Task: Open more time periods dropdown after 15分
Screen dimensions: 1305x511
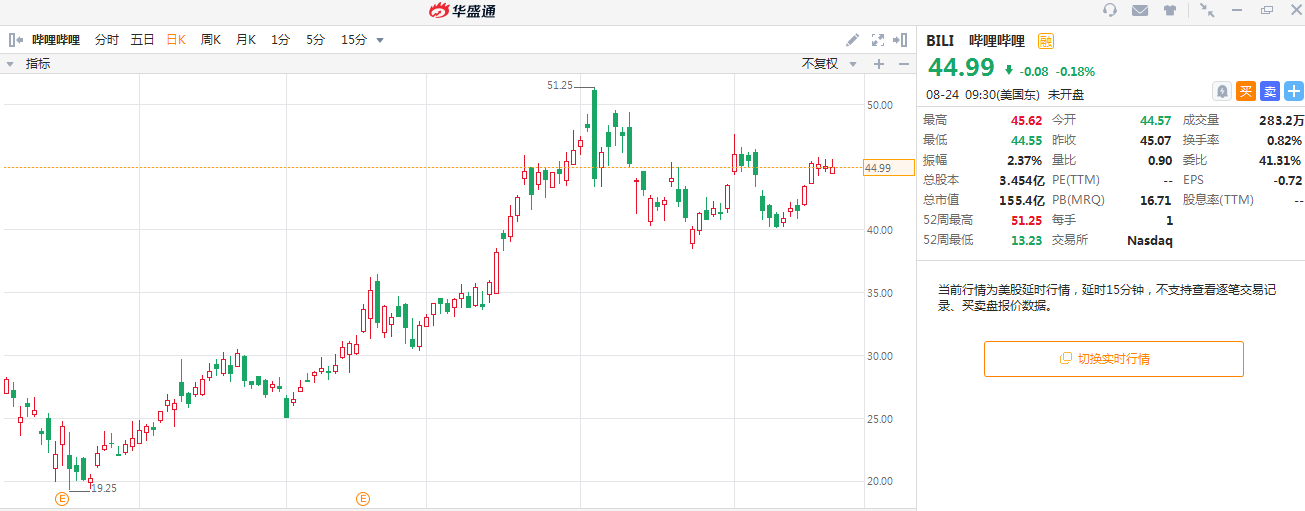Action: 380,41
